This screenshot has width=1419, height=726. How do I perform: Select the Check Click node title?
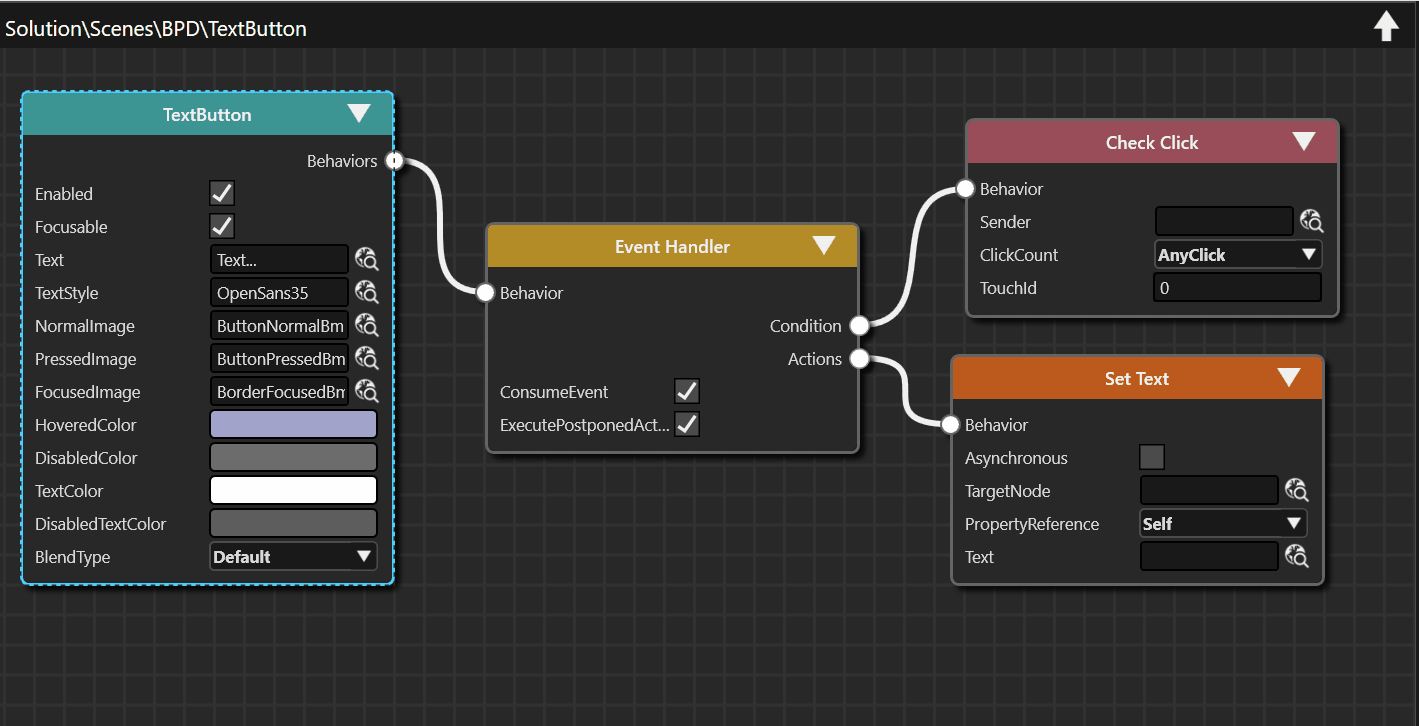coord(1152,143)
